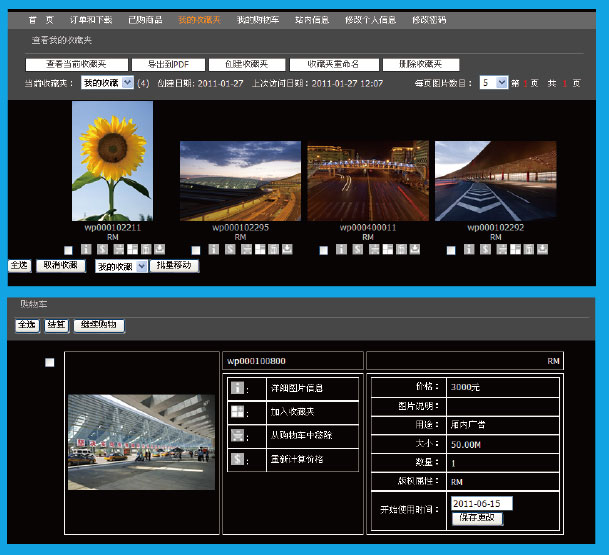Tick the checkbox under sunflower image wp000102211
Screen dimensions: 609x555
67,250
